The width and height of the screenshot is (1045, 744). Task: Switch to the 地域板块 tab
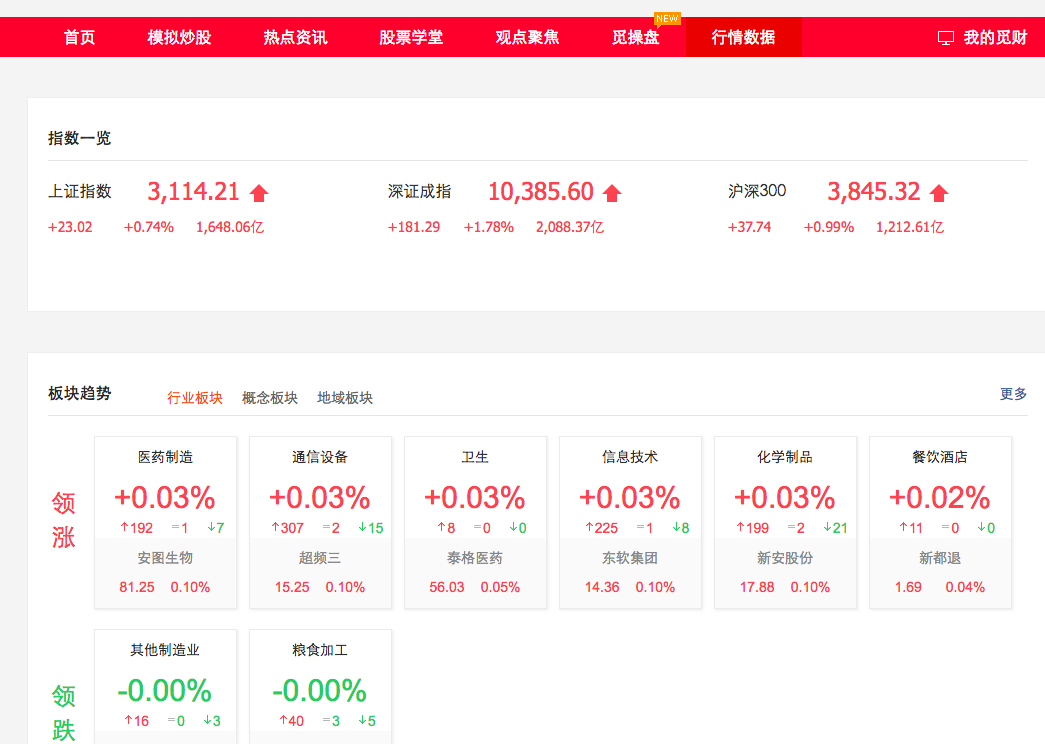[343, 396]
